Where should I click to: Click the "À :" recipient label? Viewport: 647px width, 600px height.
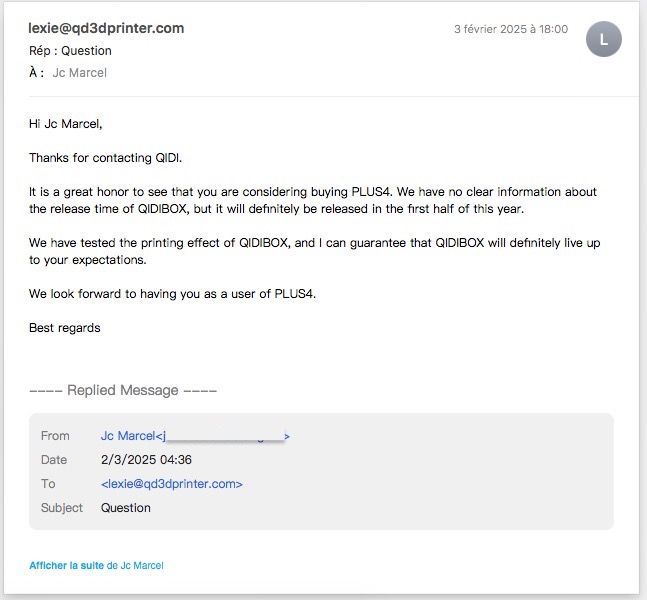pyautogui.click(x=36, y=73)
